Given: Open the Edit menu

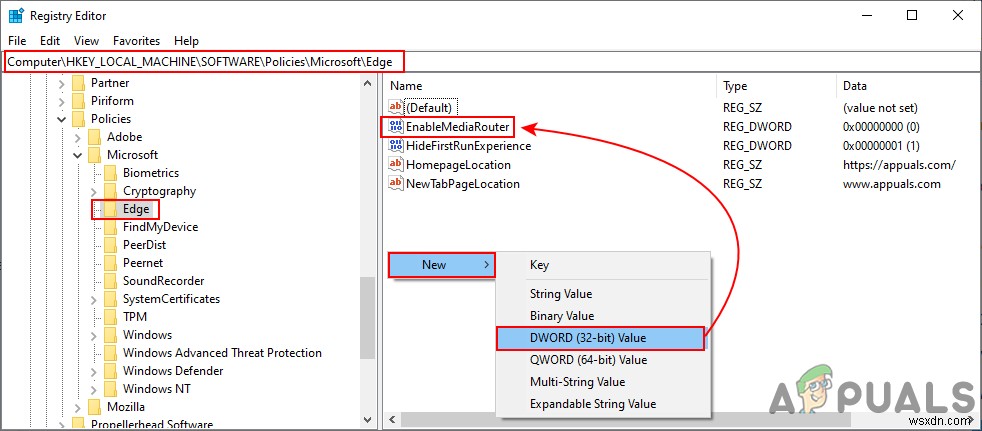Looking at the screenshot, I should pos(50,41).
